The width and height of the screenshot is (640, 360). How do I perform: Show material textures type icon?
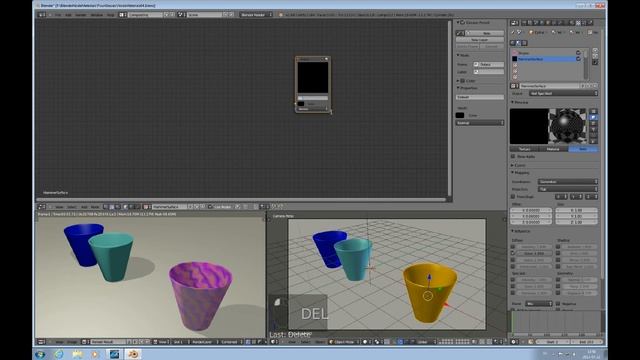(518, 43)
